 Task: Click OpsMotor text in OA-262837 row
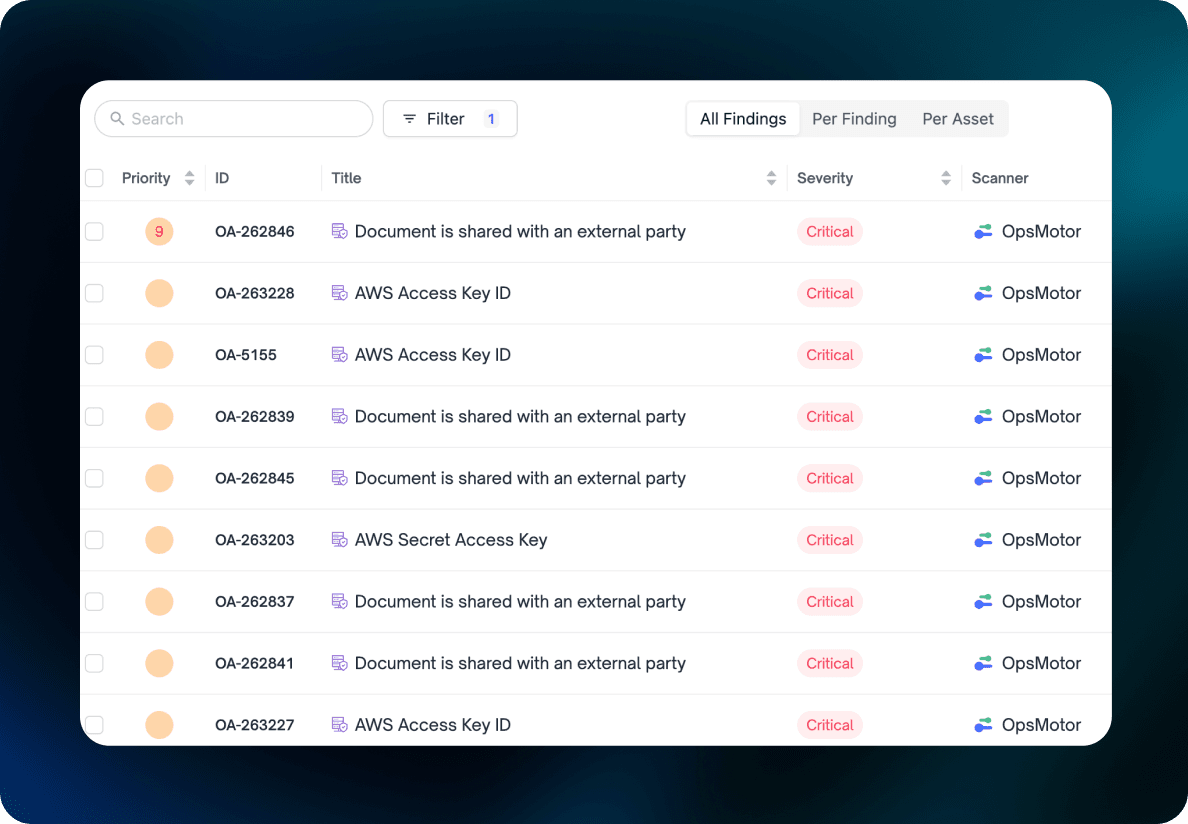pyautogui.click(x=1041, y=602)
